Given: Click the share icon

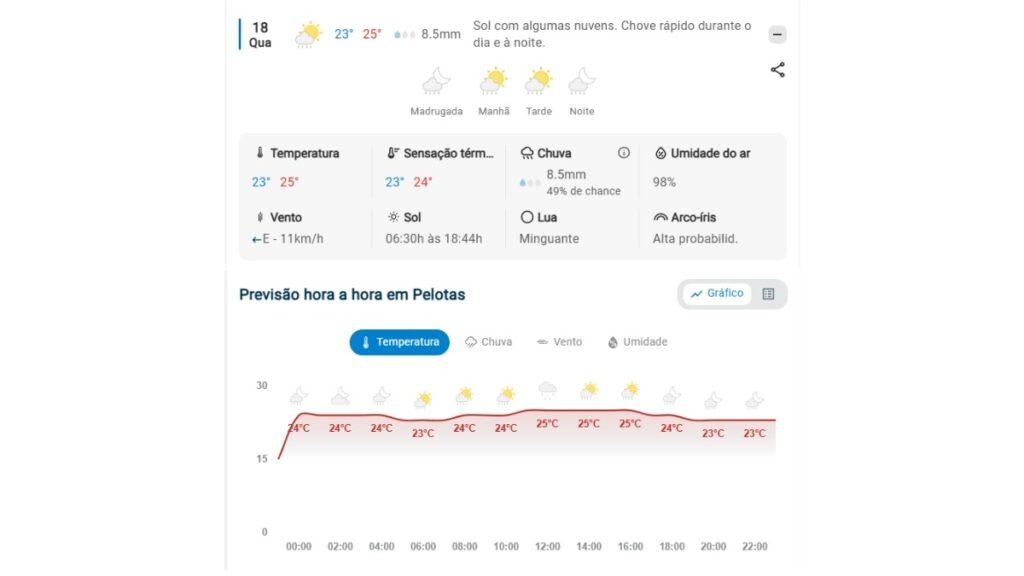Looking at the screenshot, I should pyautogui.click(x=777, y=70).
